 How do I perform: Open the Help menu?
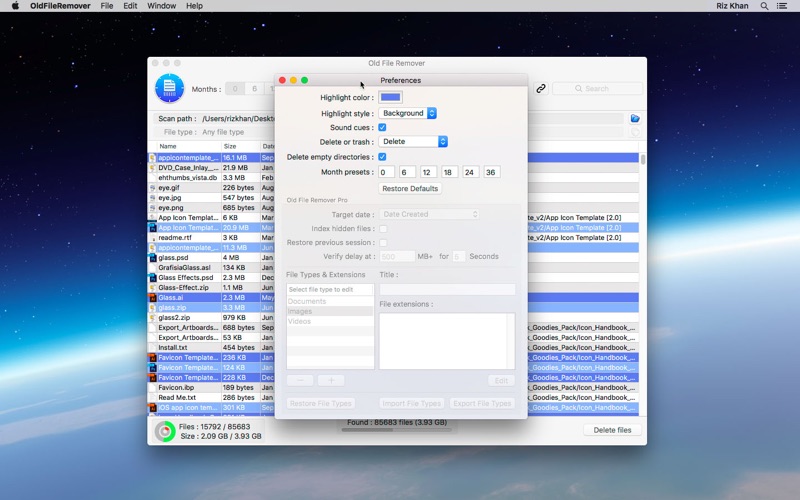(x=194, y=6)
